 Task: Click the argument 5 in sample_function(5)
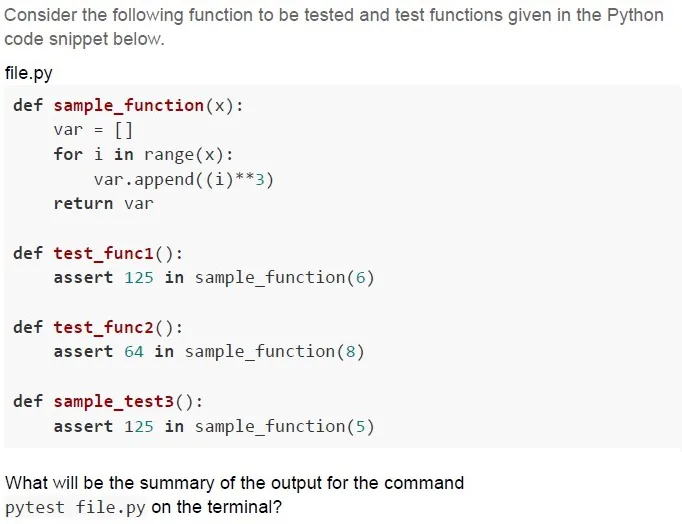(361, 427)
